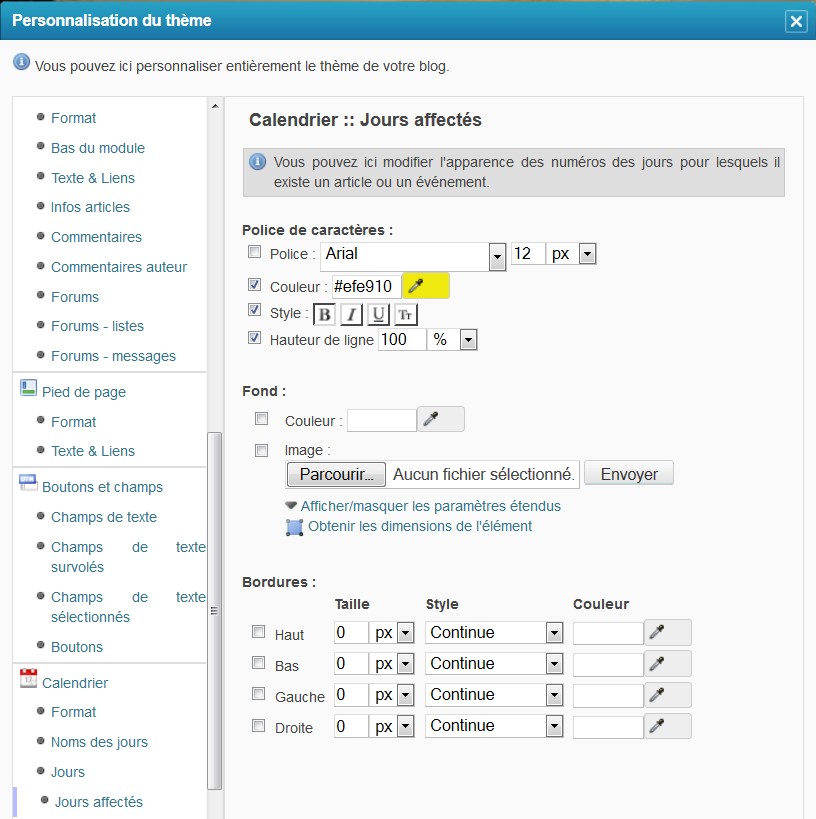Open the line height percent unit dropdown
This screenshot has height=819, width=816.
tap(467, 341)
